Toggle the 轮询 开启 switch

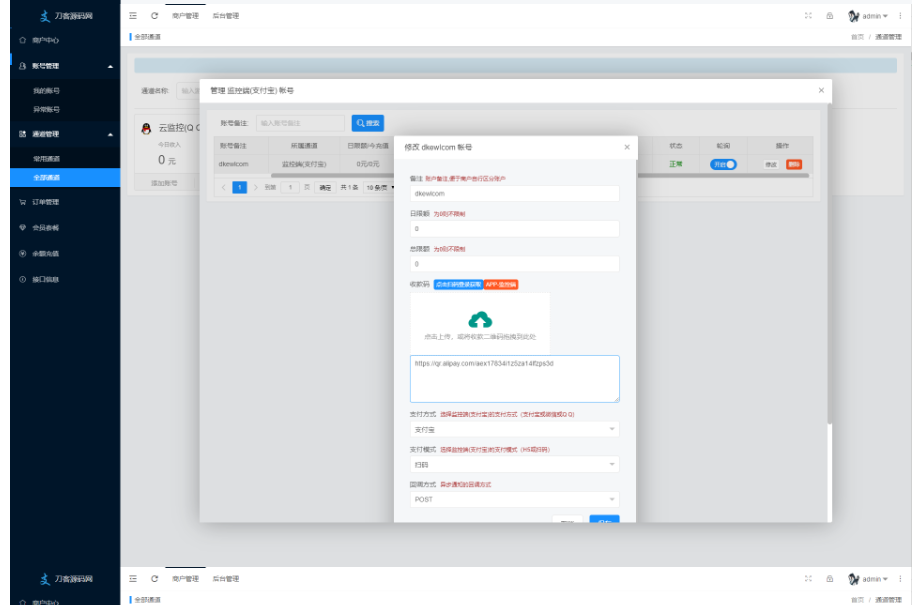coord(723,164)
